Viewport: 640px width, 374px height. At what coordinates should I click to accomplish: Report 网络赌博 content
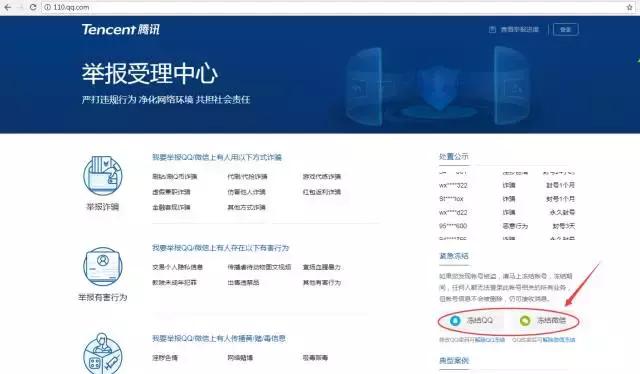click(240, 358)
